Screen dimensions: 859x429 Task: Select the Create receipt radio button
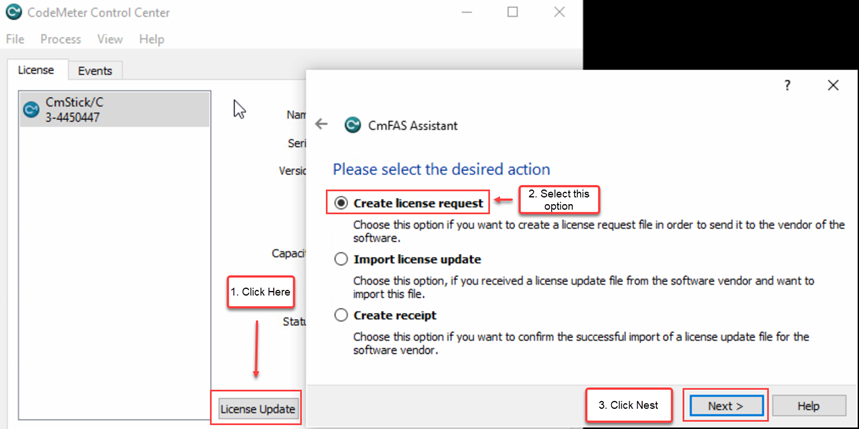[x=341, y=315]
